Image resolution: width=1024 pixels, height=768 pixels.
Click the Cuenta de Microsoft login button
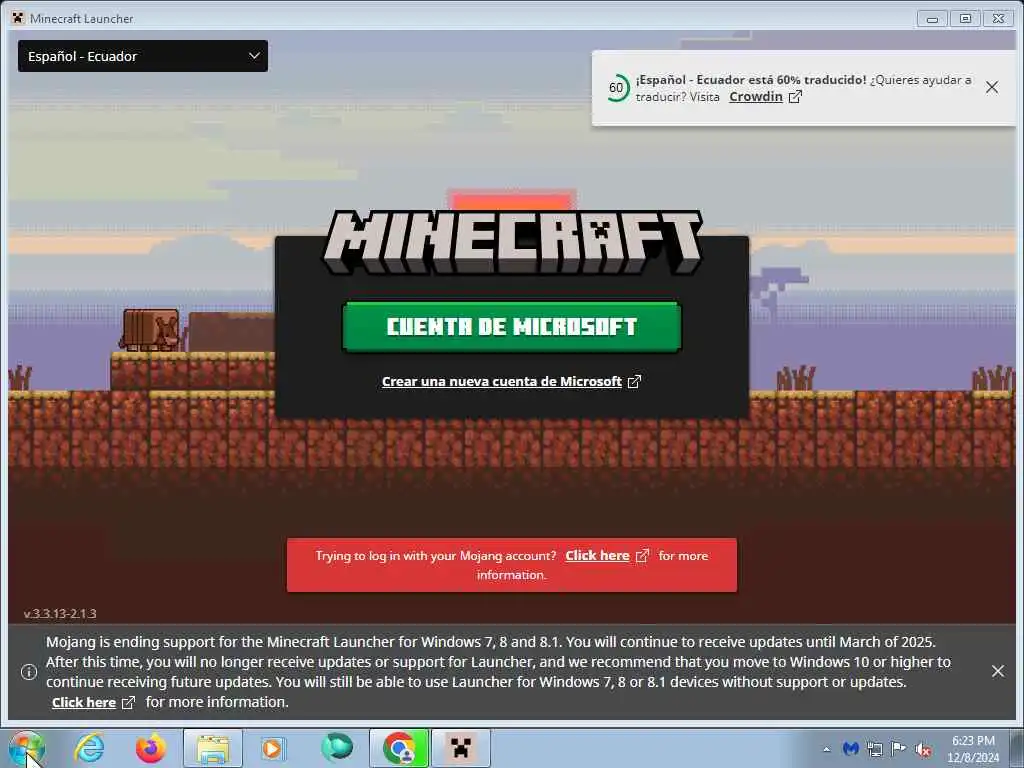[512, 327]
